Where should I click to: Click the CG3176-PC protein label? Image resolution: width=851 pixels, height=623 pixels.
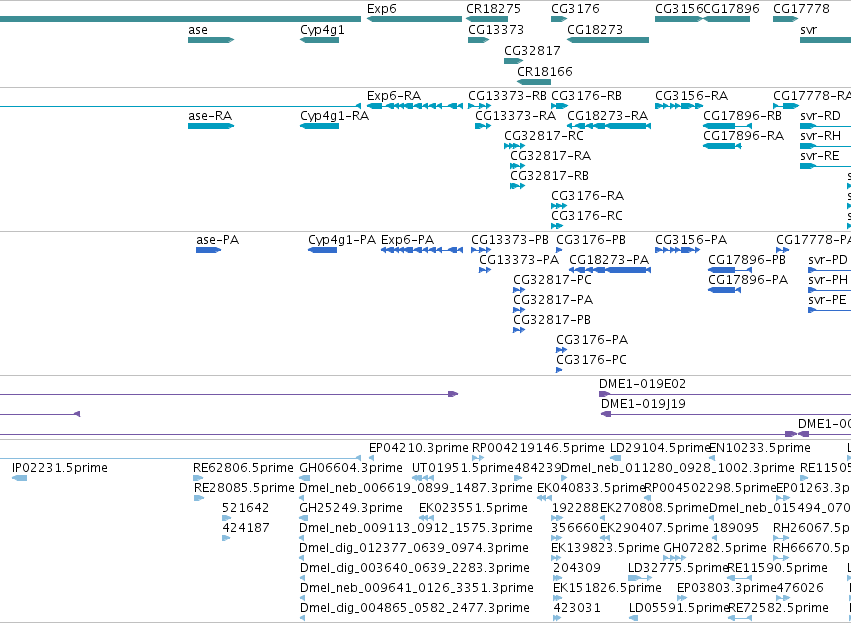[x=592, y=360]
